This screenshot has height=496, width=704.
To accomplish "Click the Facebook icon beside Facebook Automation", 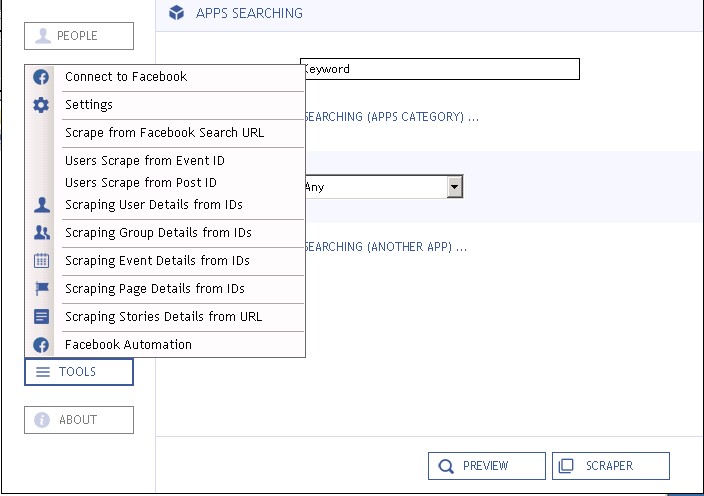I will (41, 345).
